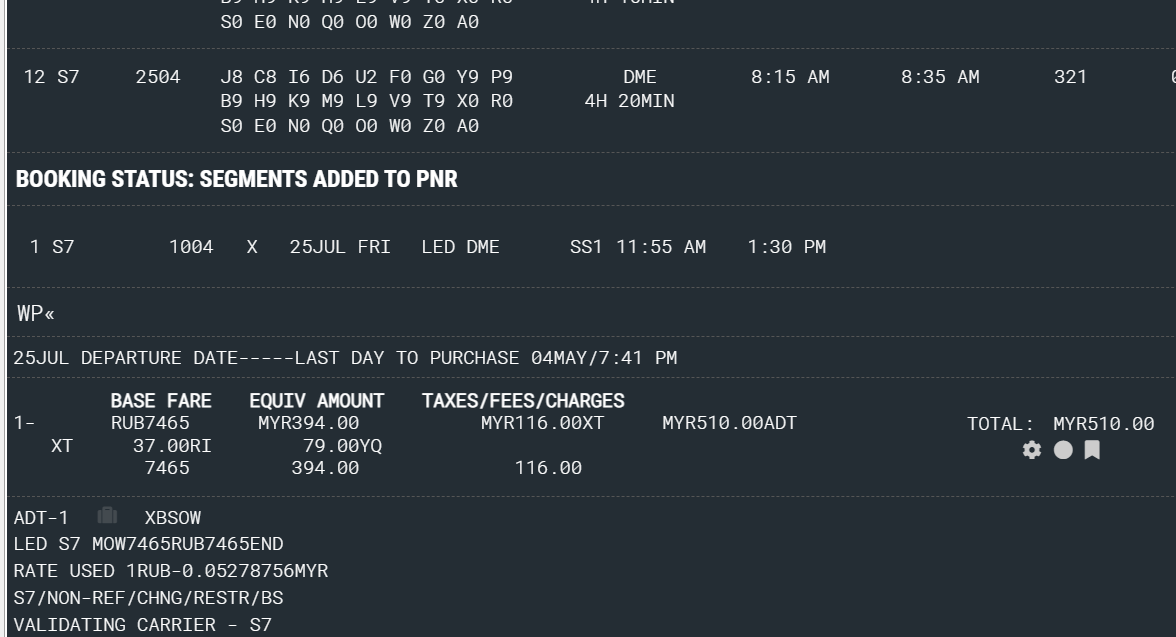This screenshot has width=1176, height=637.
Task: Click the gear icon below the fare total
Action: point(1032,450)
